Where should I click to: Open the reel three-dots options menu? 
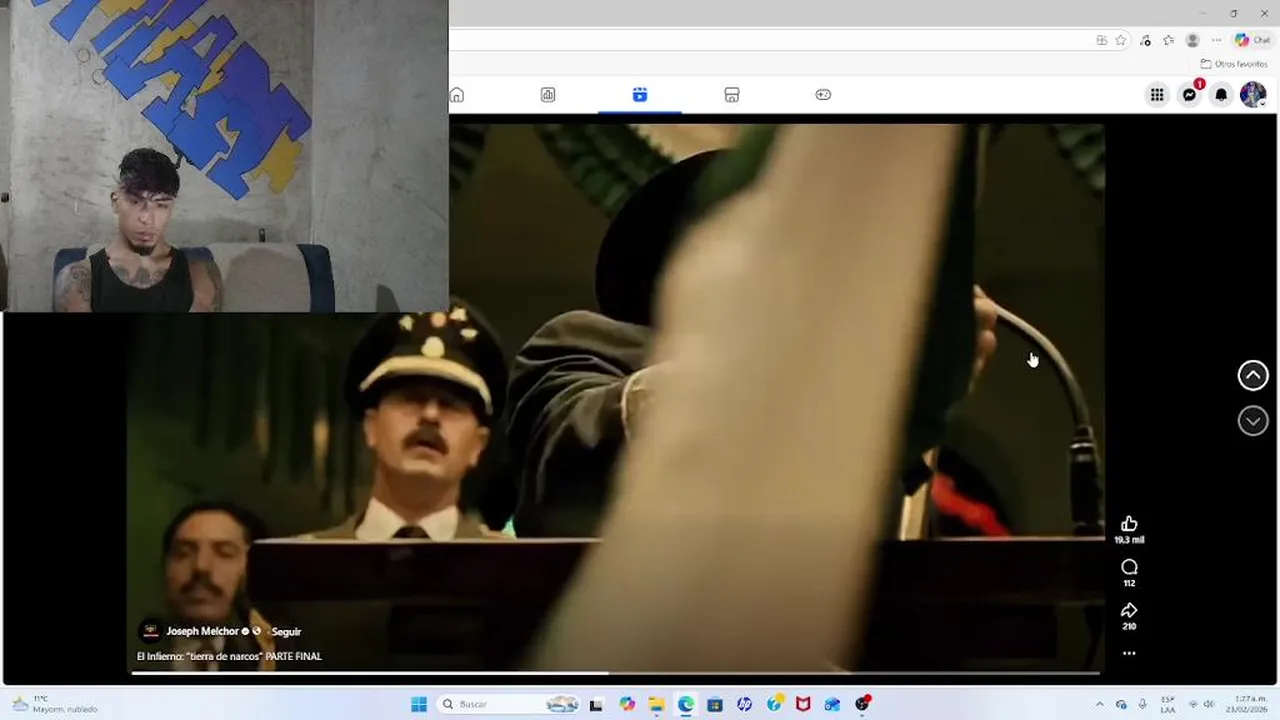coord(1129,653)
